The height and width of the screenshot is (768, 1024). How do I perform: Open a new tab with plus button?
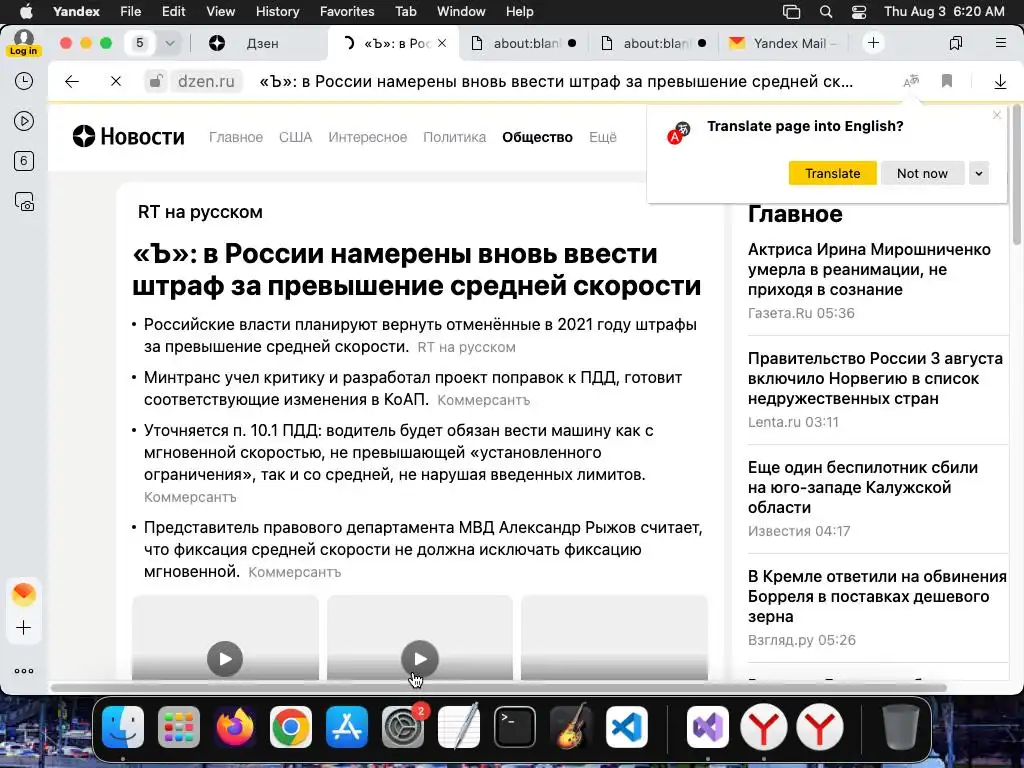[873, 43]
